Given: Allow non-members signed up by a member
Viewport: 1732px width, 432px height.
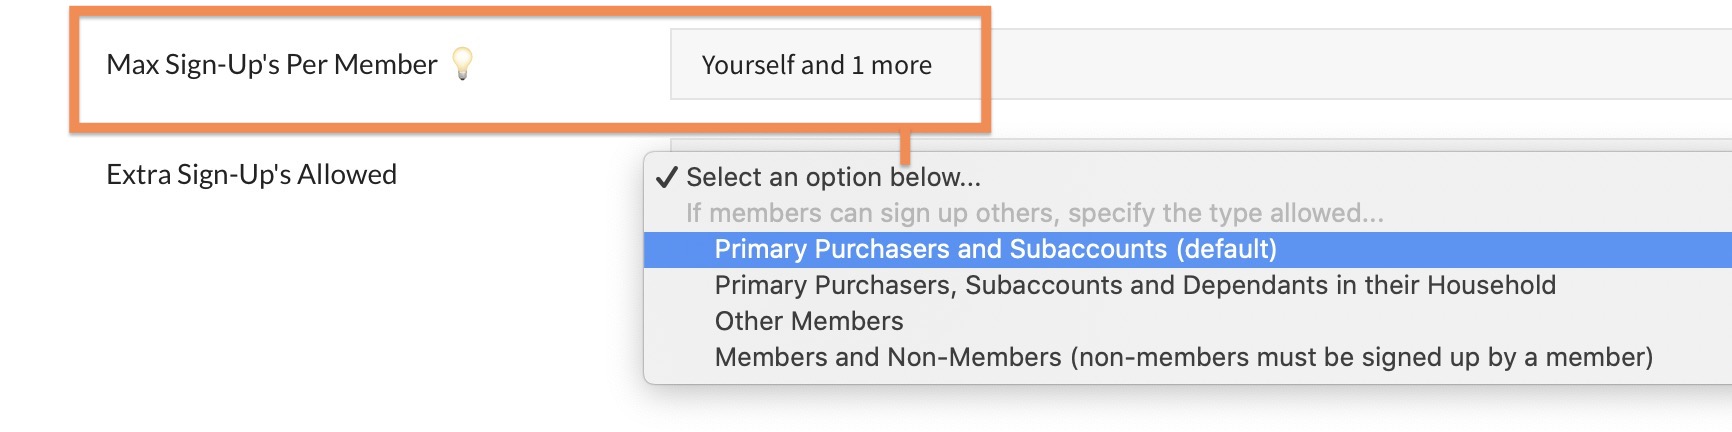Looking at the screenshot, I should 1183,357.
